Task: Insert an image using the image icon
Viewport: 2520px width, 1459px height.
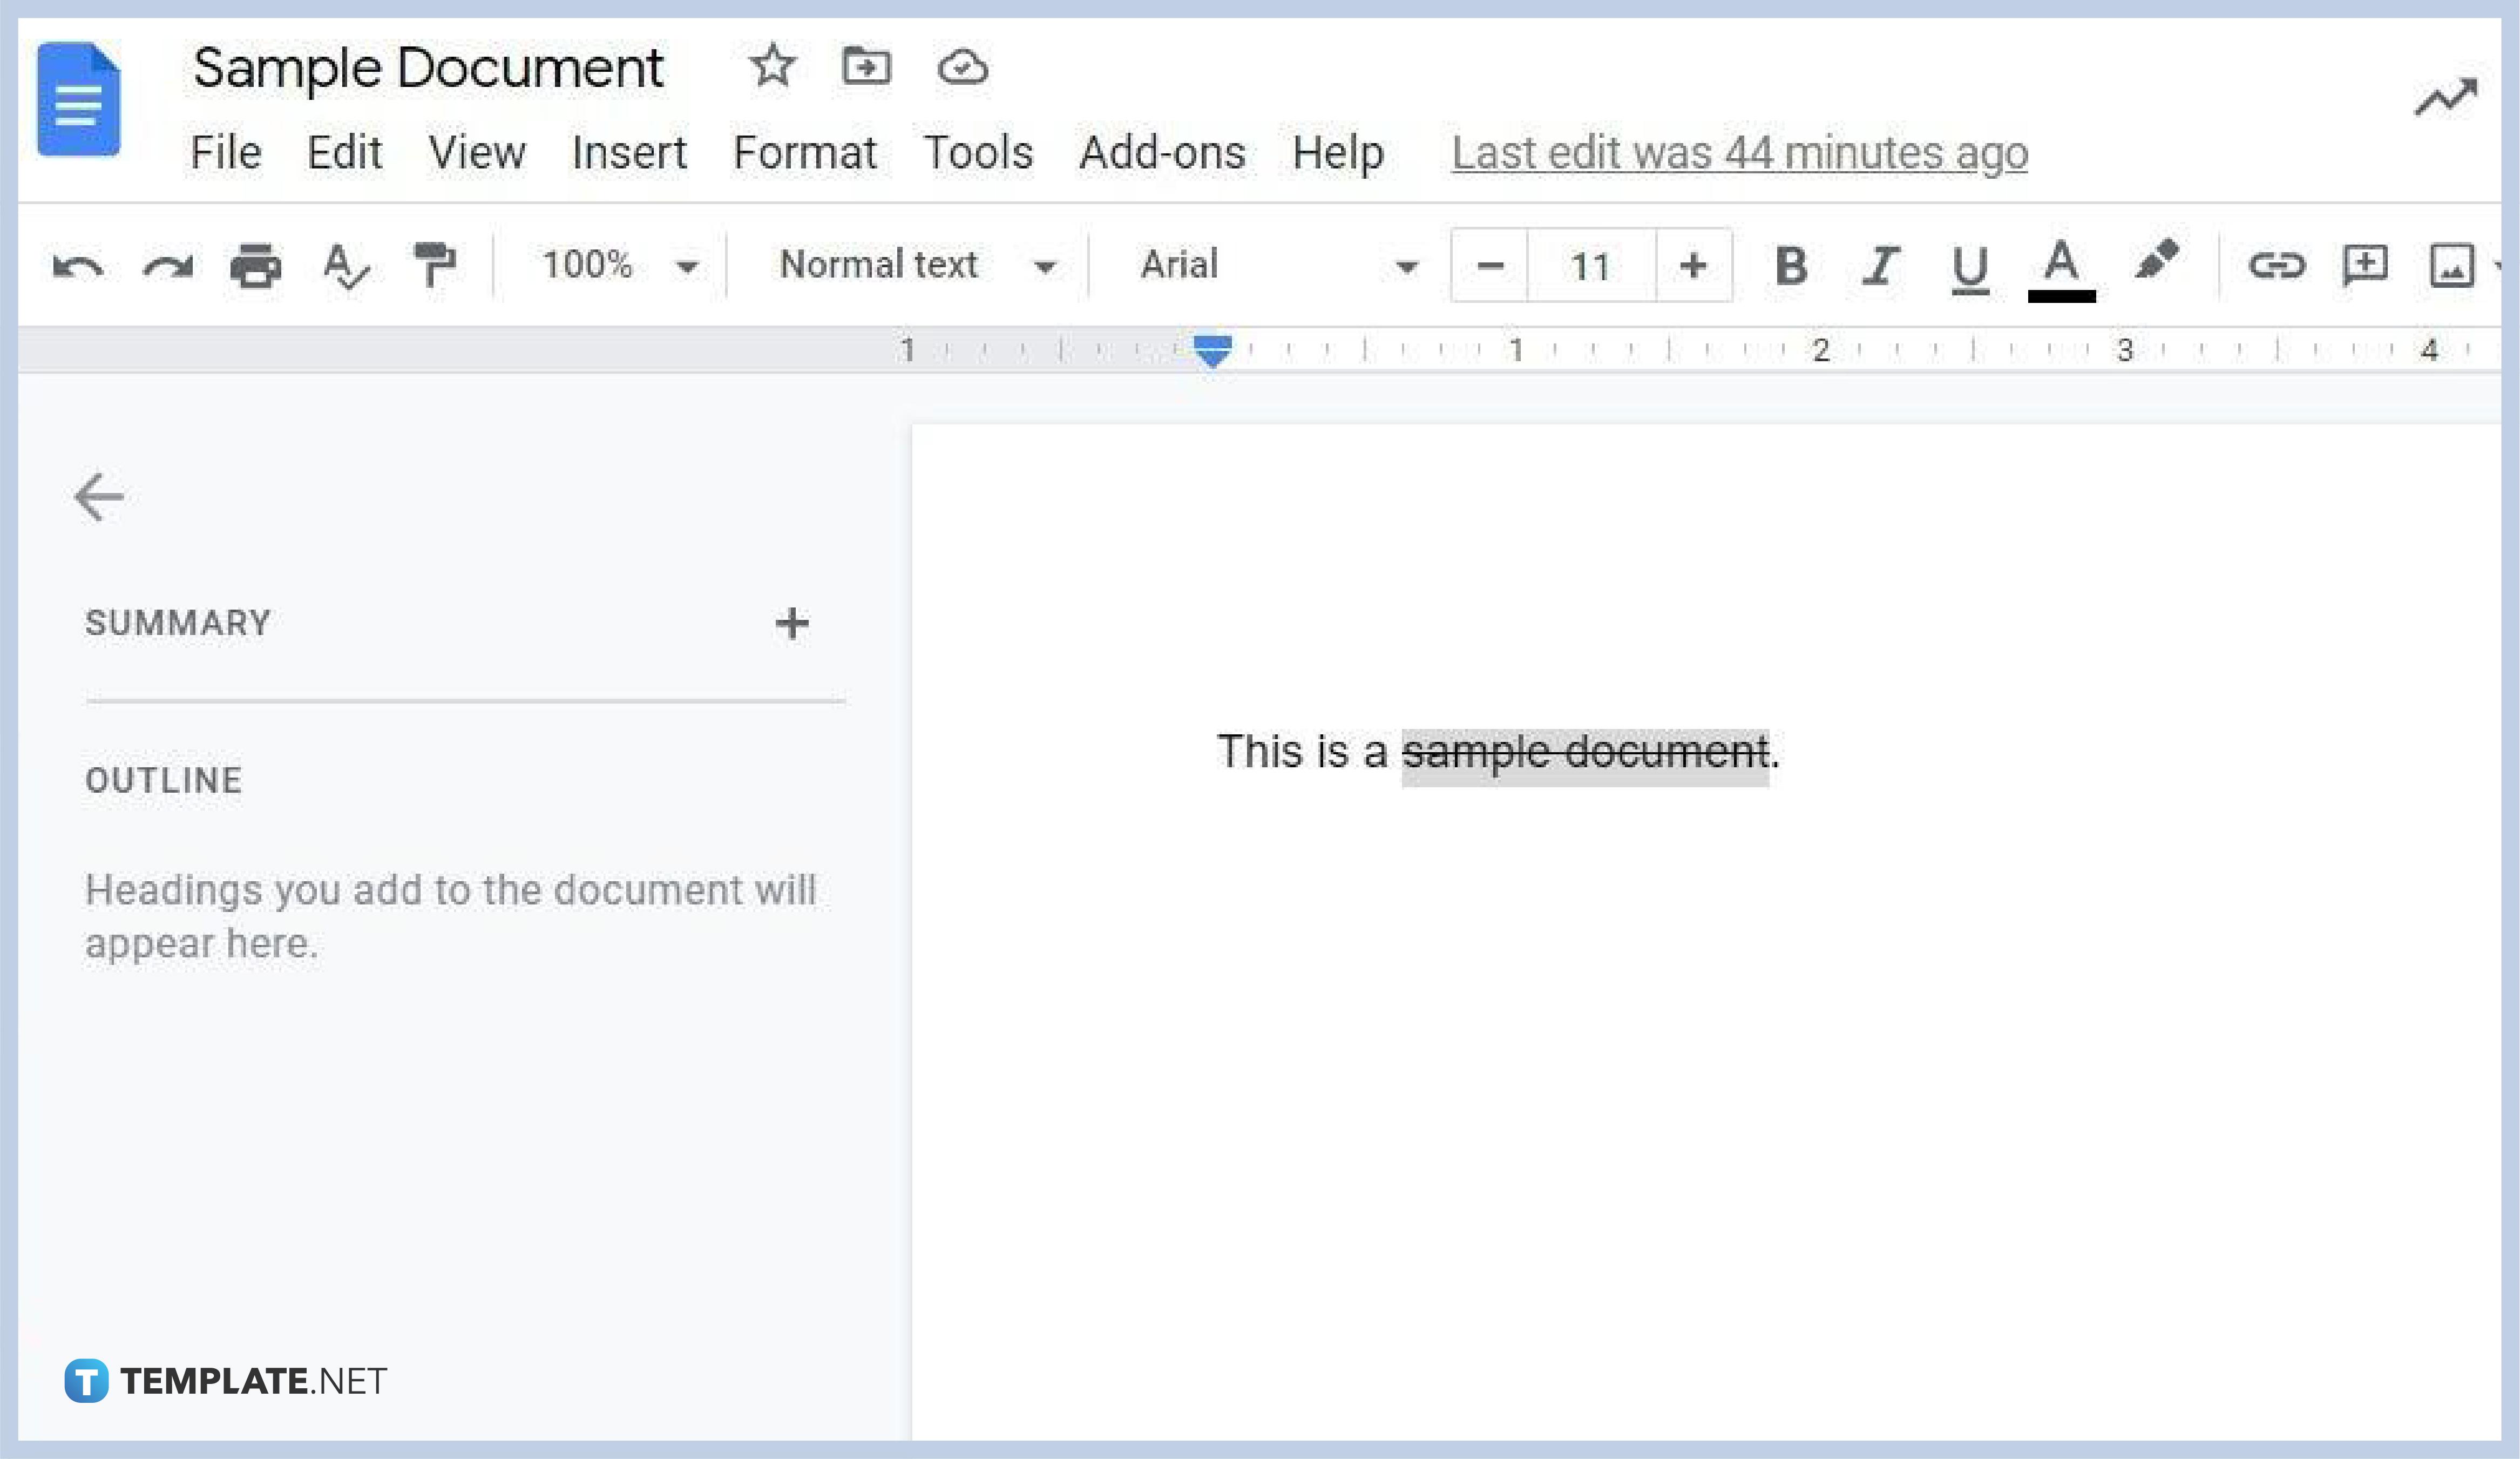Action: point(2453,265)
